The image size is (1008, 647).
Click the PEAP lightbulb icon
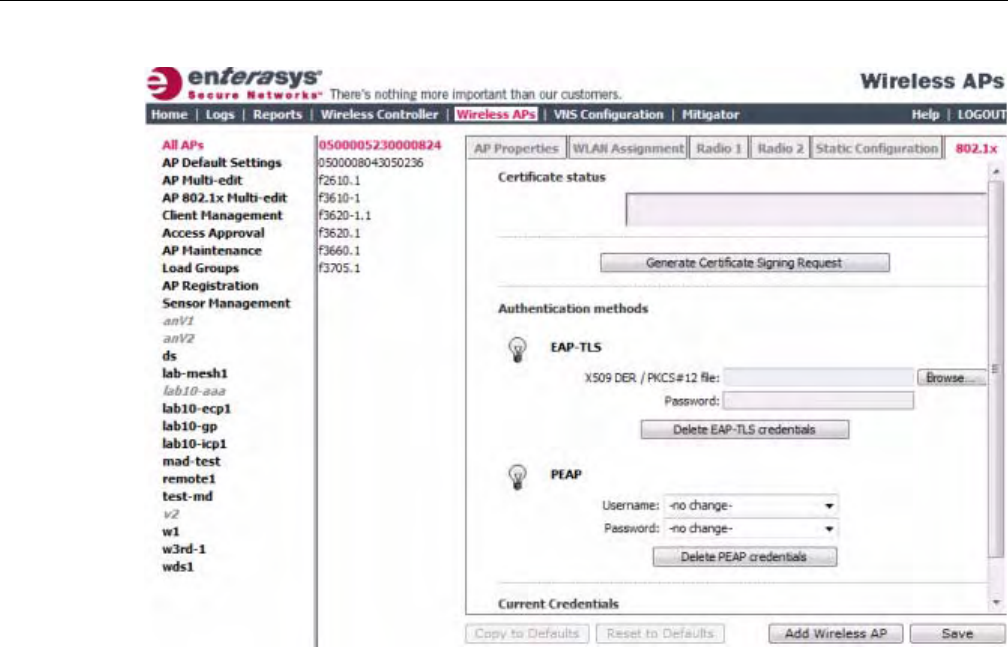518,477
